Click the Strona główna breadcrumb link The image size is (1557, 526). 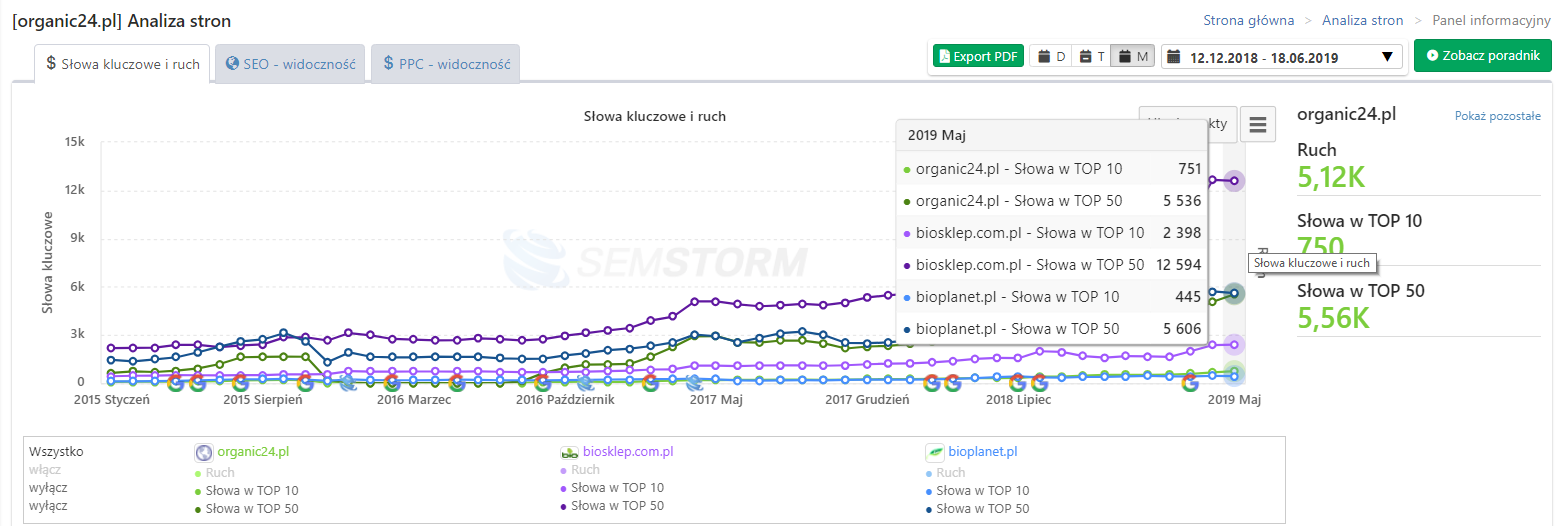(x=1248, y=20)
